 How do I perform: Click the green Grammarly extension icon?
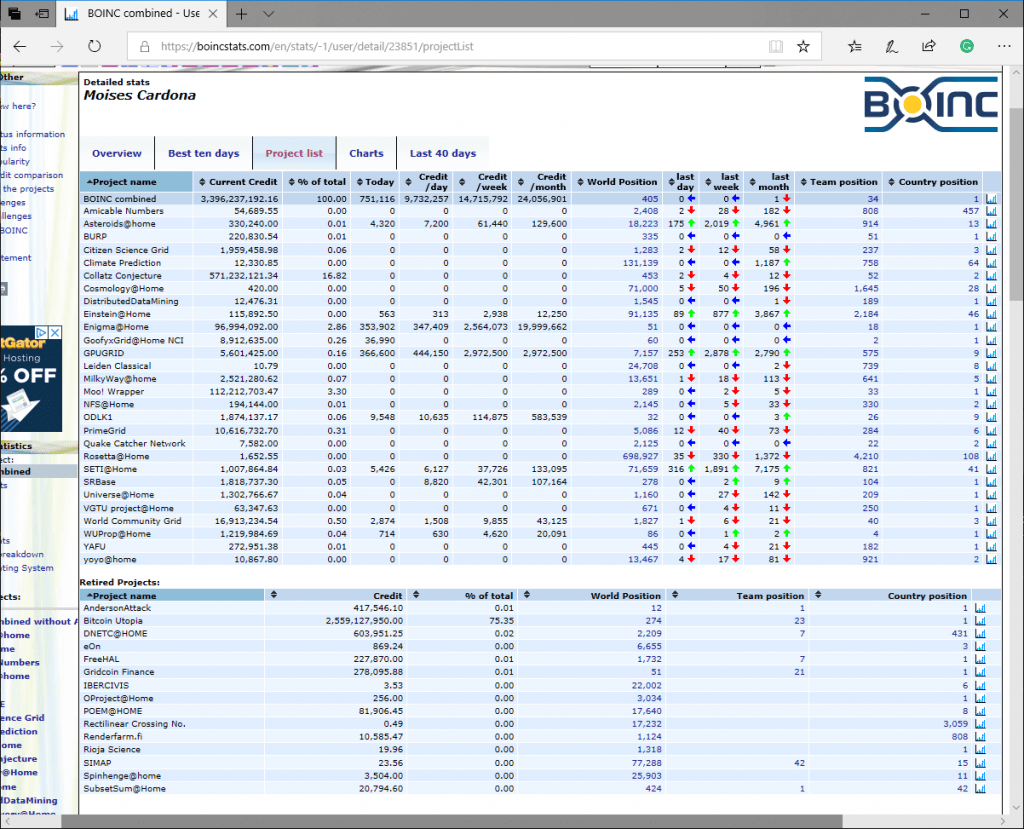[967, 46]
